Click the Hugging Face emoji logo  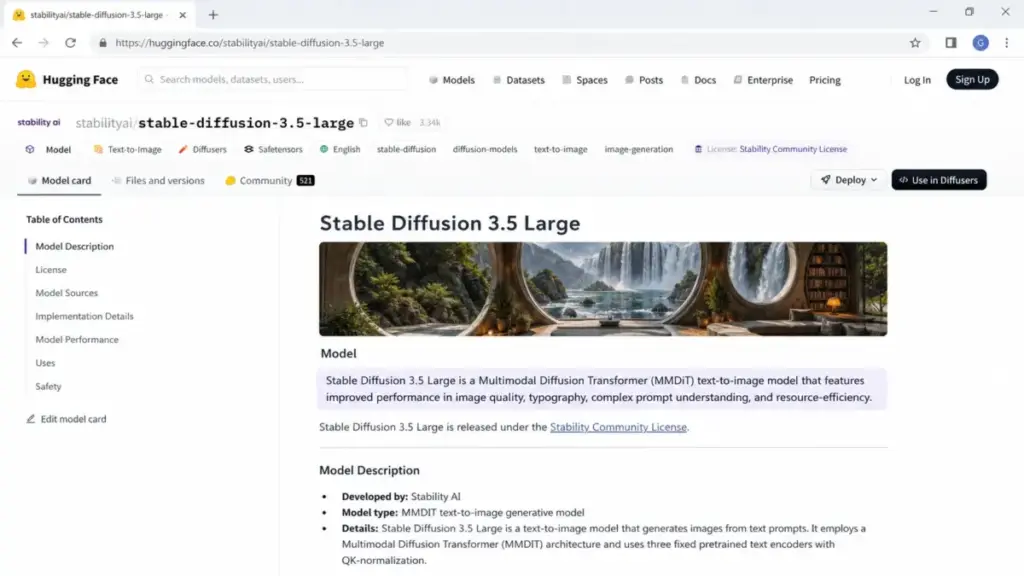(x=25, y=79)
